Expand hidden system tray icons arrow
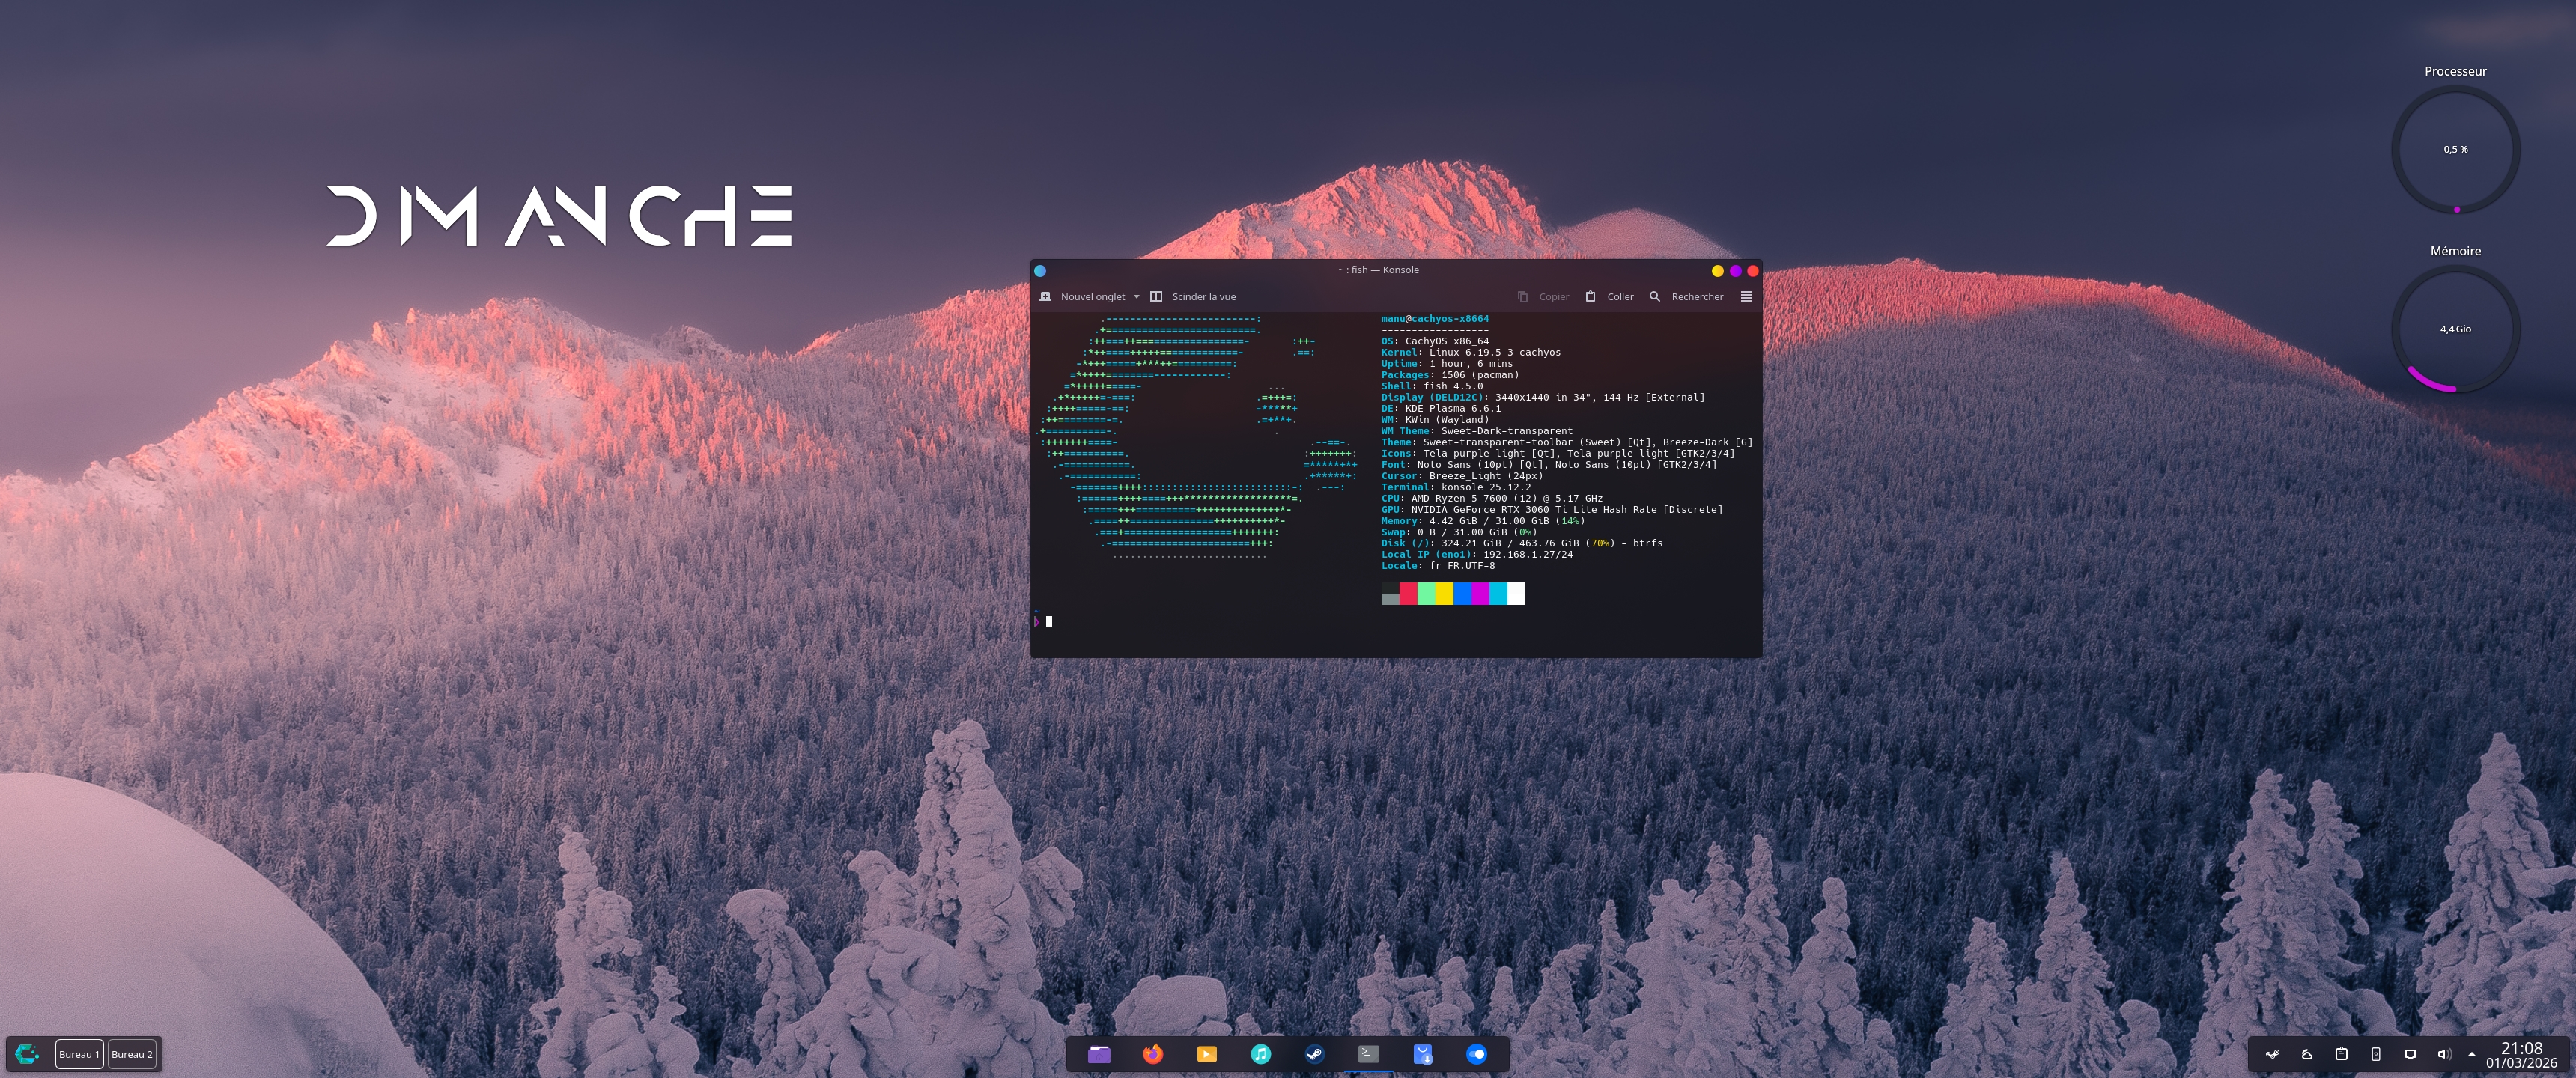This screenshot has height=1078, width=2576. (x=2472, y=1054)
